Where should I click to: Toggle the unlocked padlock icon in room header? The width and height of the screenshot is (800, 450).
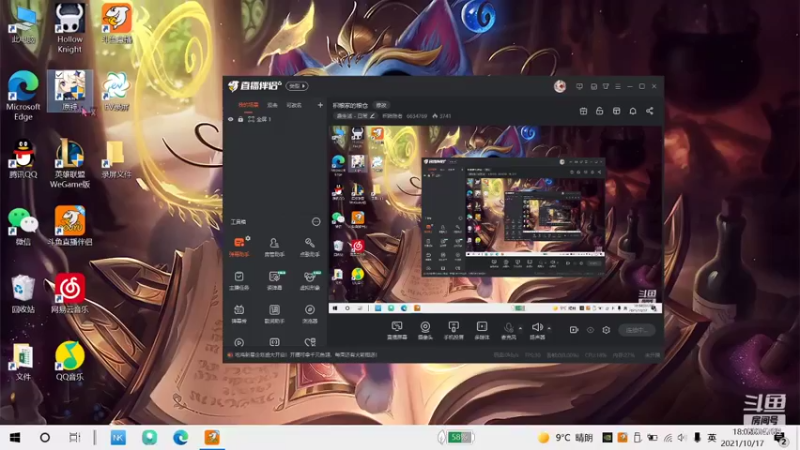[x=599, y=111]
